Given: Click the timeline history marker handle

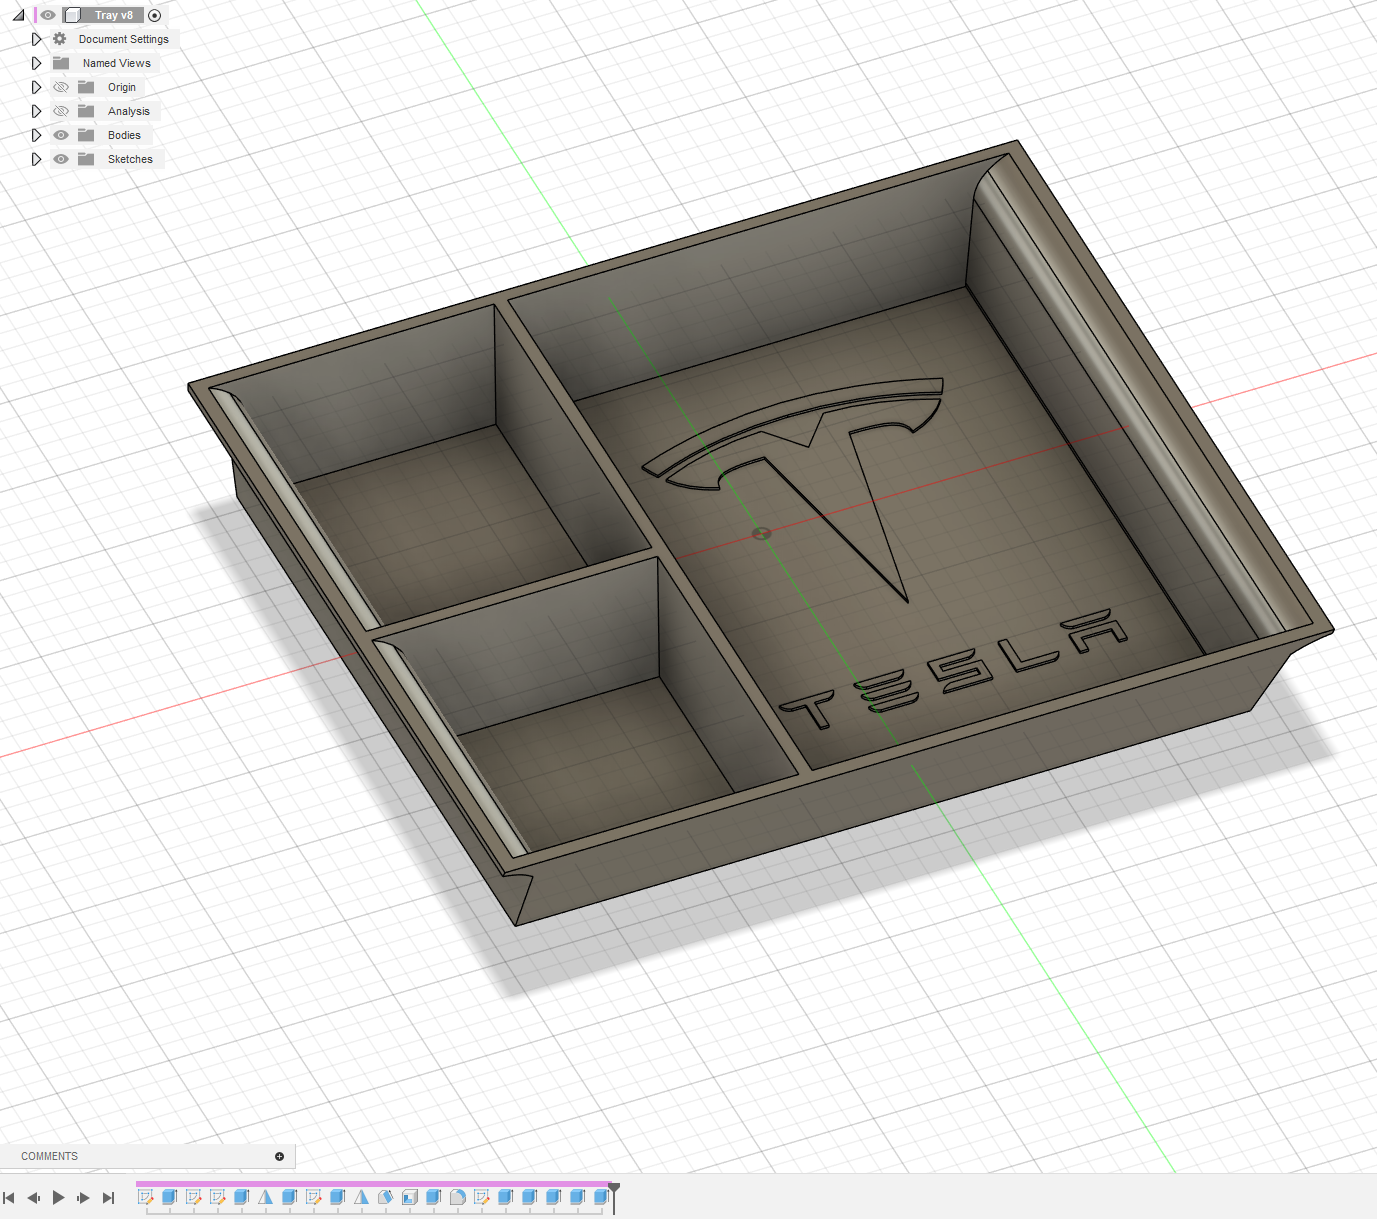Looking at the screenshot, I should point(614,1190).
